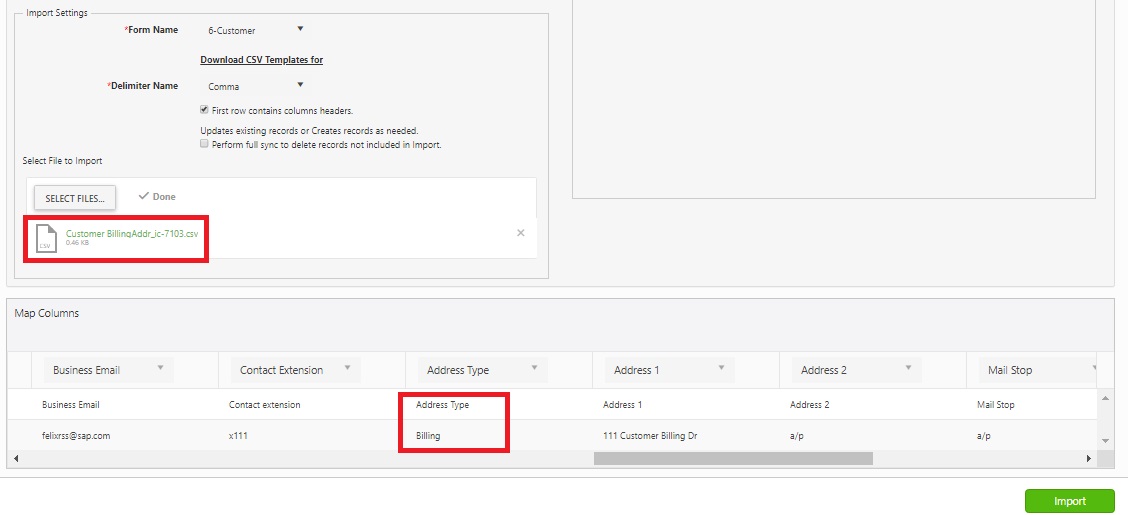1128x515 pixels.
Task: Click the horizontal scrollbar thumb in Map Columns
Action: coord(732,458)
